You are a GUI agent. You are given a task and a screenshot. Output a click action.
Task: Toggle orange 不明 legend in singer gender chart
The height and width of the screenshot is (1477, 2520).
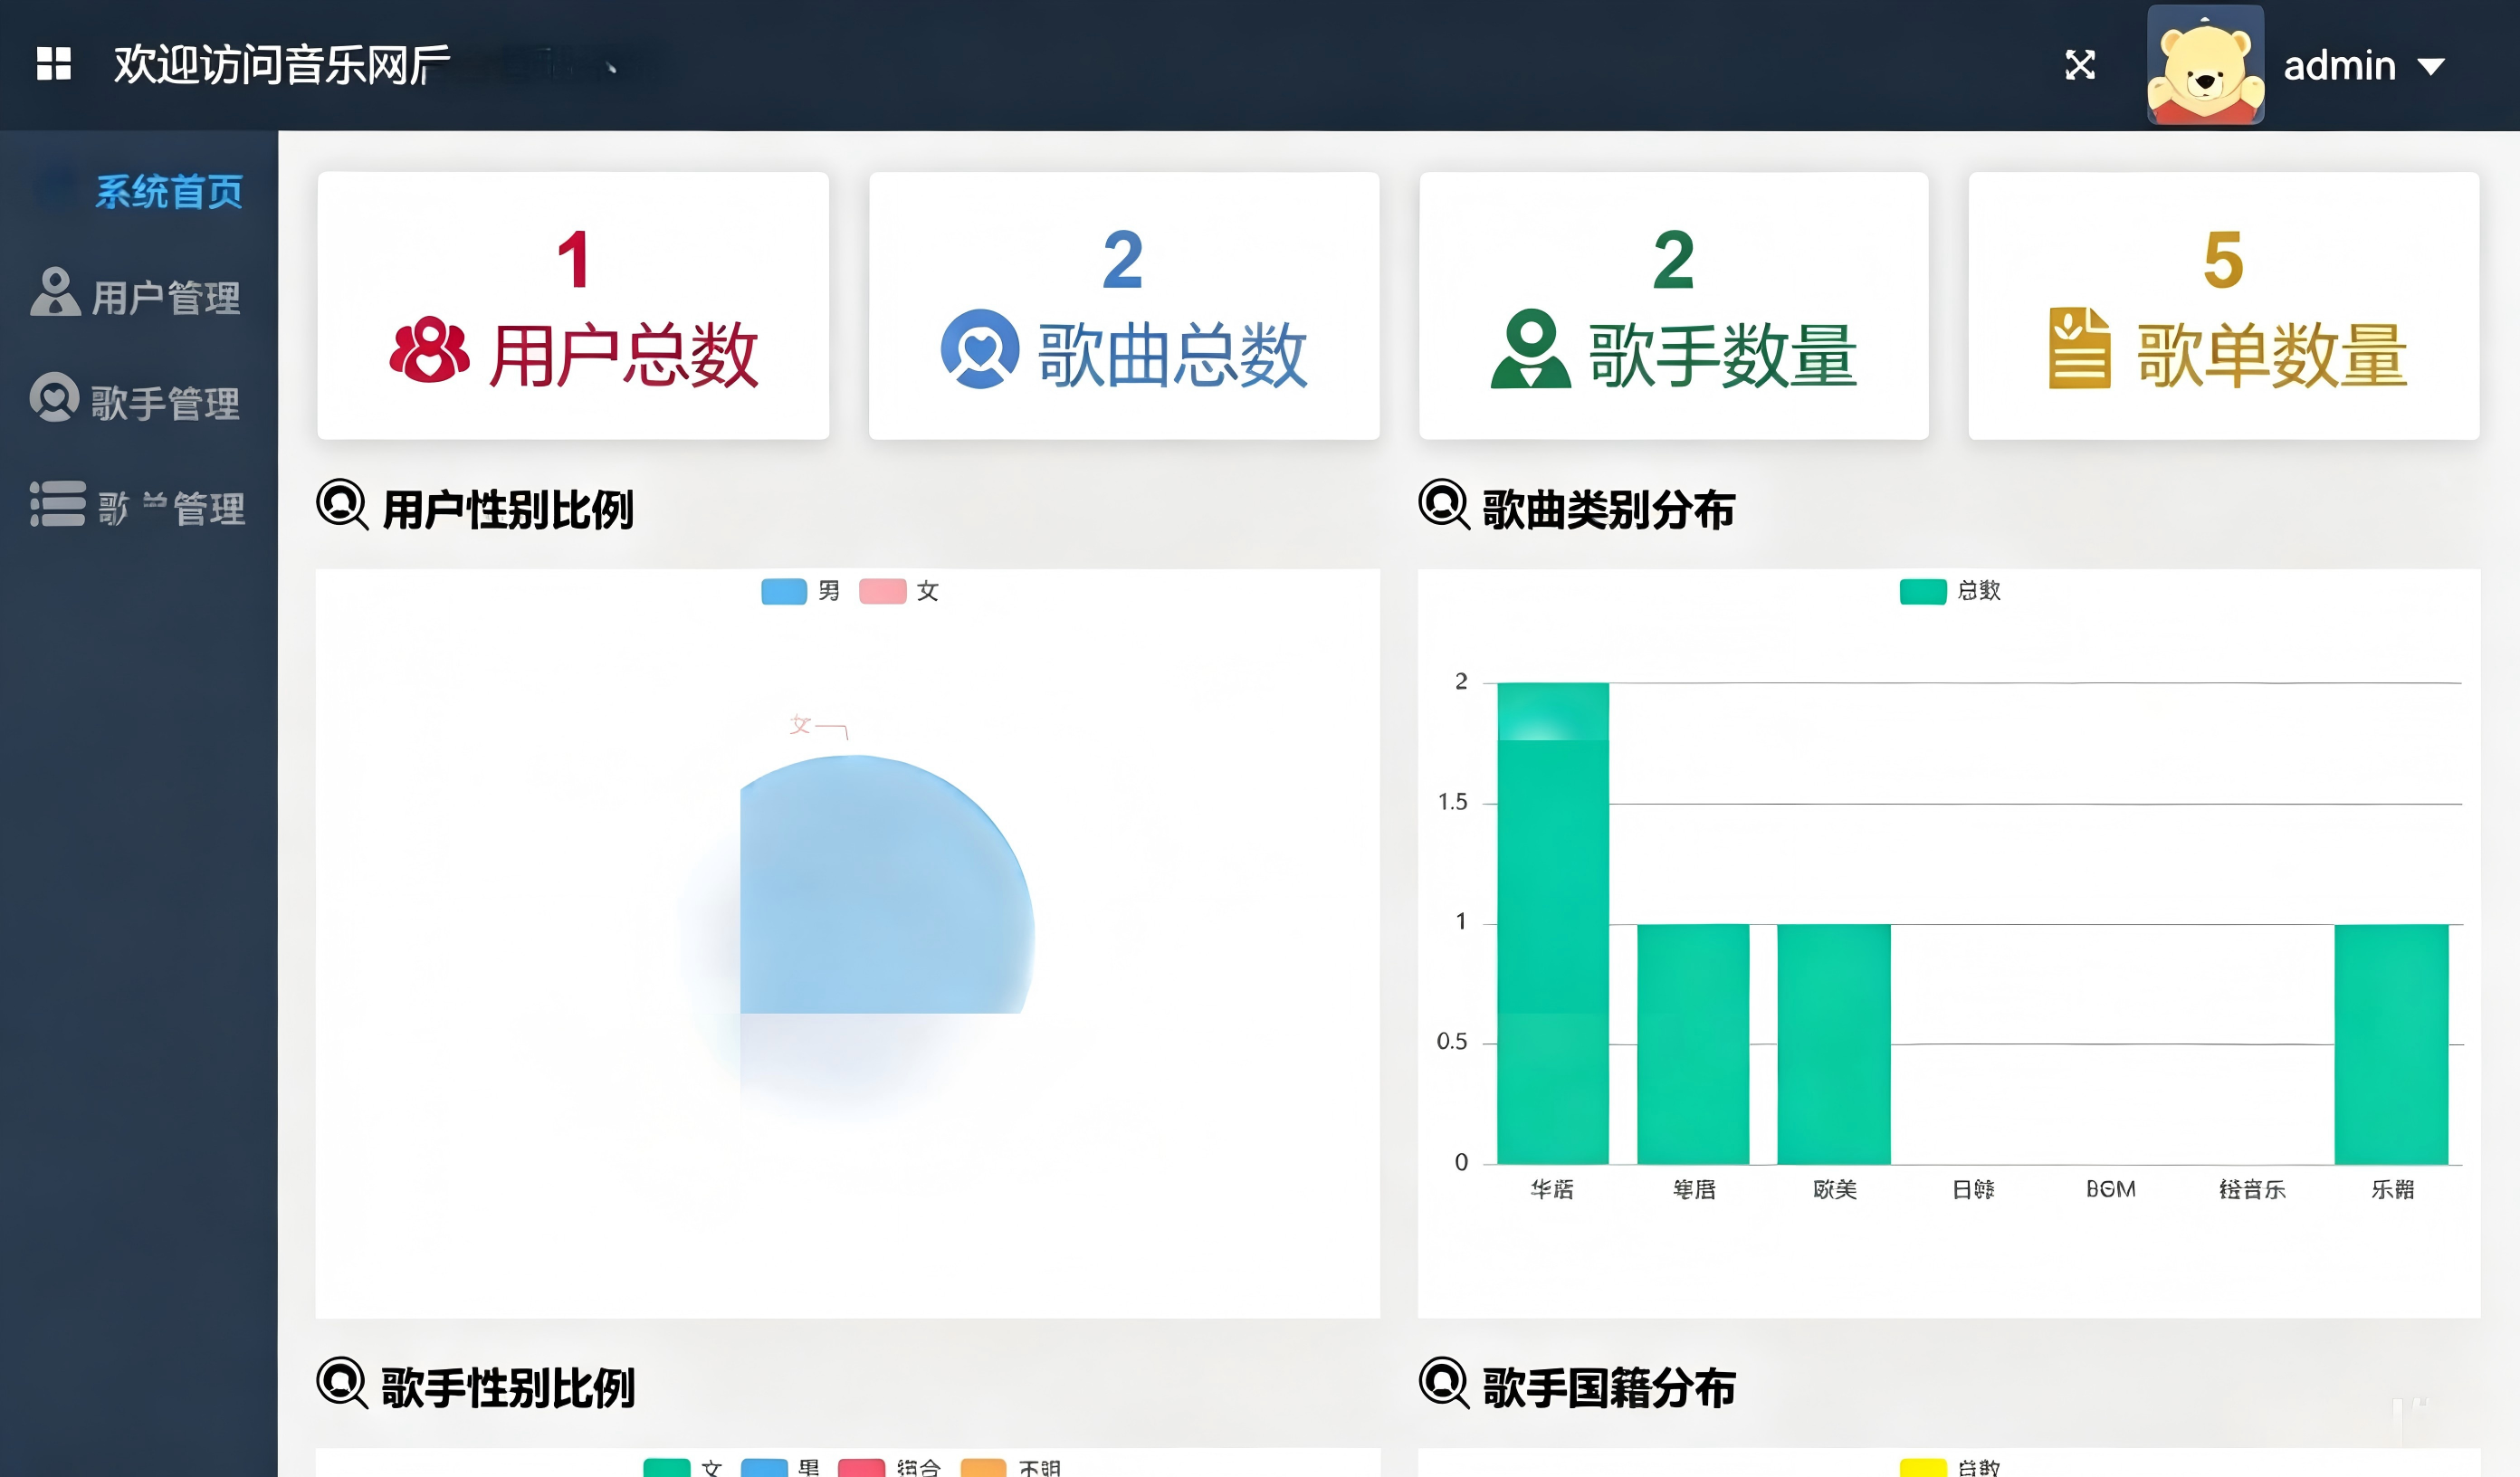(1011, 1467)
